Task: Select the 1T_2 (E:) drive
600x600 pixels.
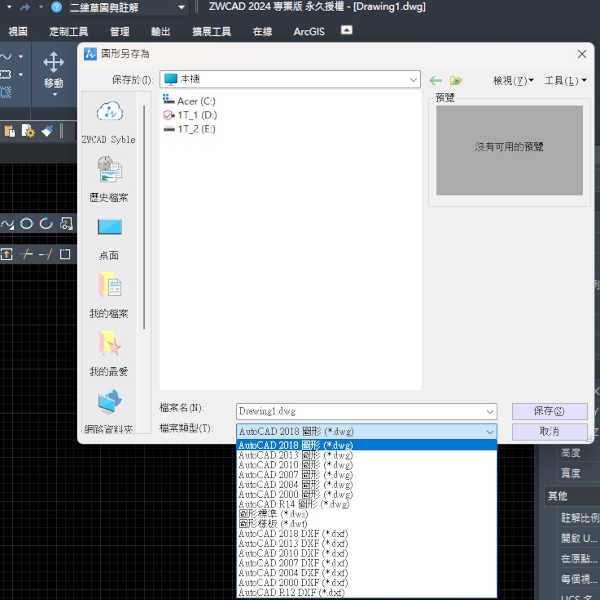Action: pos(189,129)
